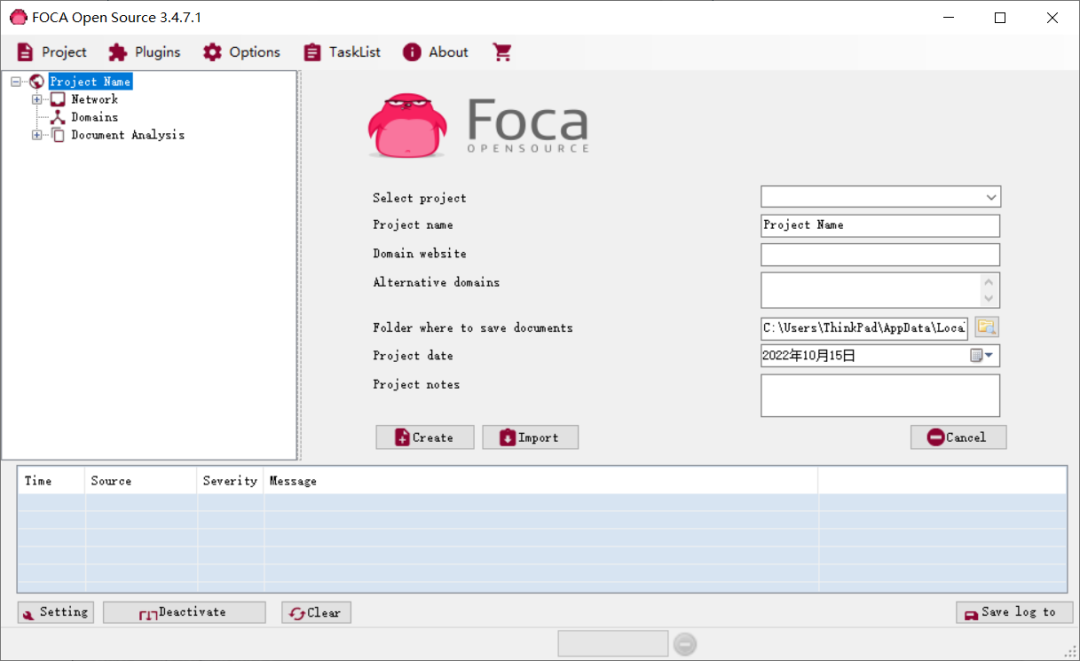1080x661 pixels.
Task: Click the Select project label
Action: tap(419, 198)
